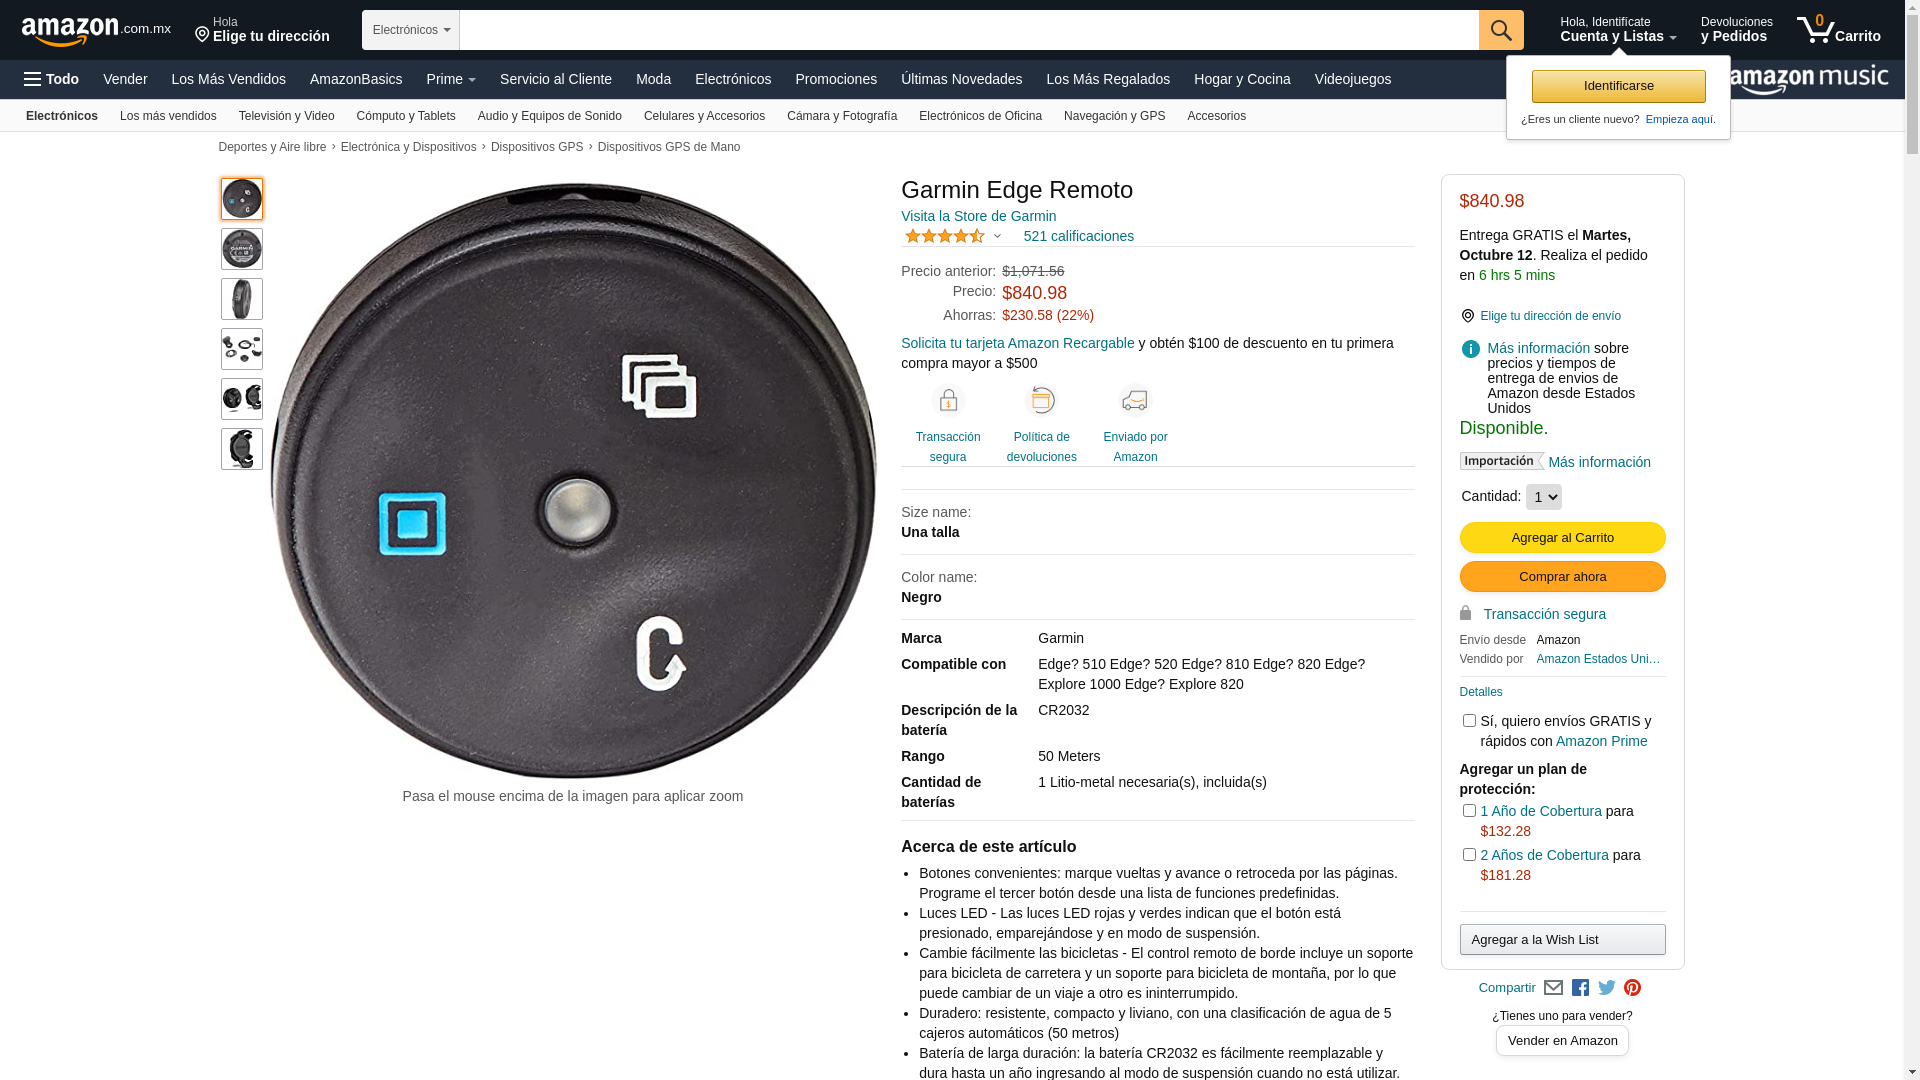Enable free shipping with Amazon Prime checkbox
Screen dimensions: 1920x1080
1469,721
